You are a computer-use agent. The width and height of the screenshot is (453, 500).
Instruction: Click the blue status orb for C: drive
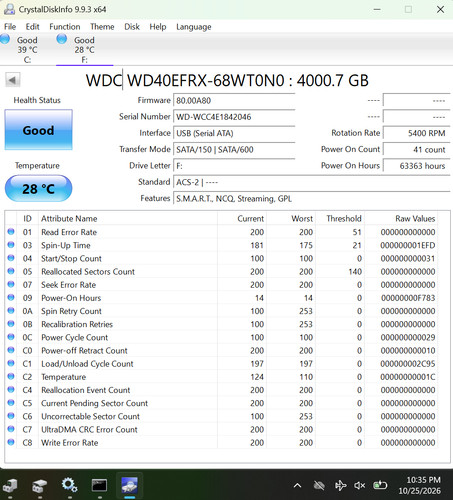[5, 39]
